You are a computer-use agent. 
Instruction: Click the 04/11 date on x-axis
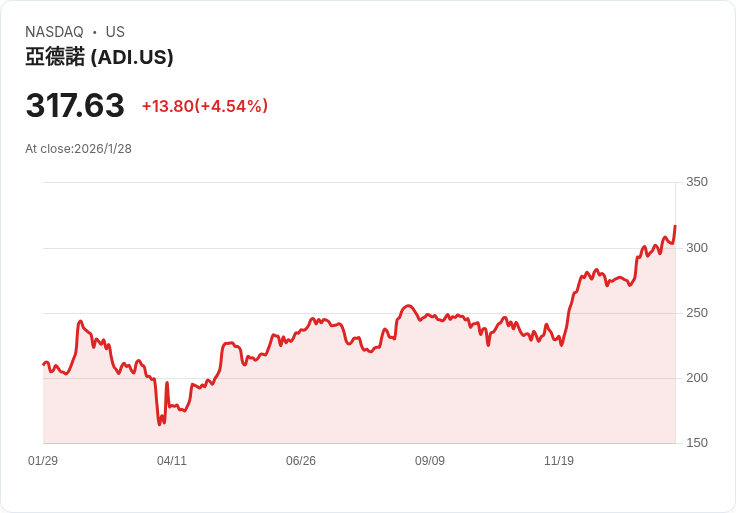tap(172, 461)
